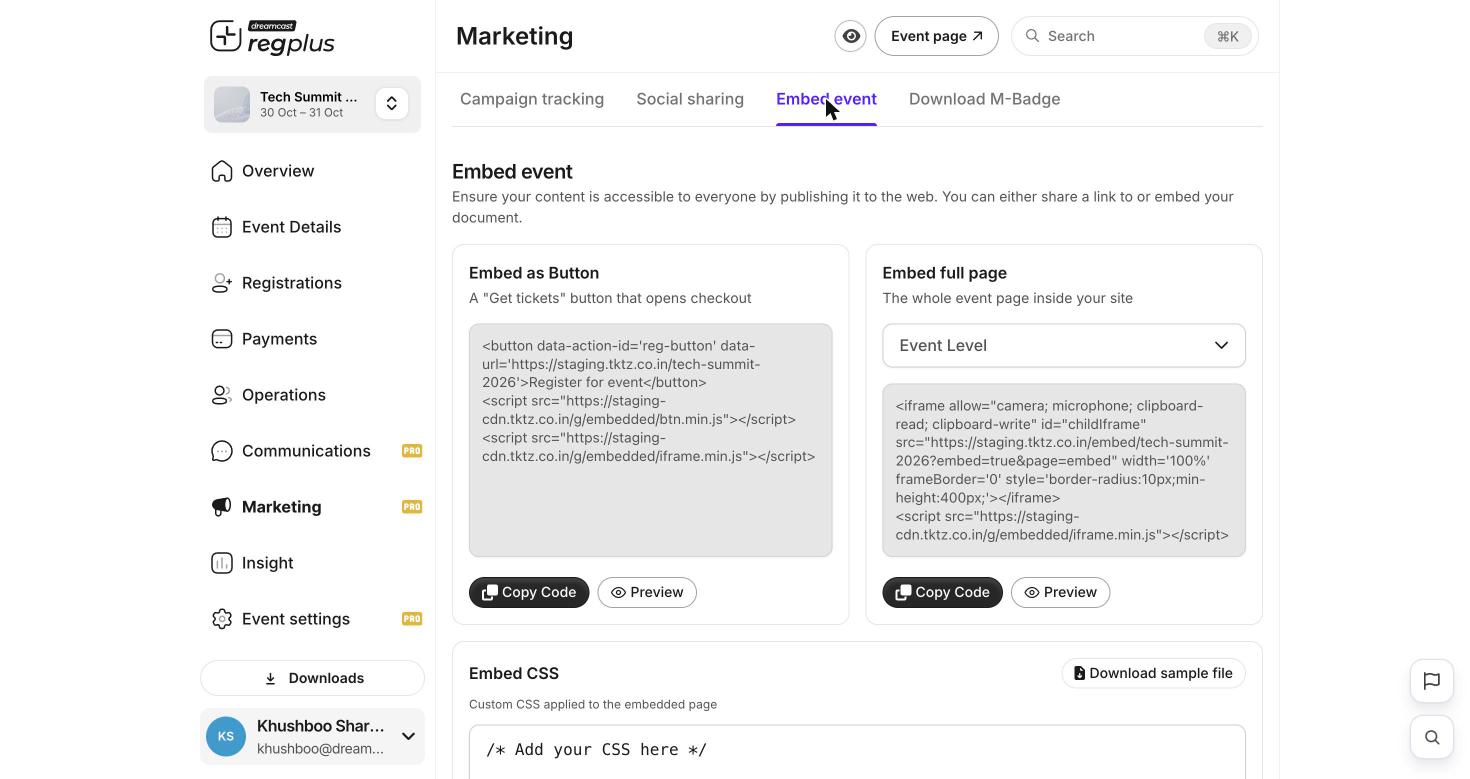
Task: Open the Overview home icon
Action: coord(222,171)
